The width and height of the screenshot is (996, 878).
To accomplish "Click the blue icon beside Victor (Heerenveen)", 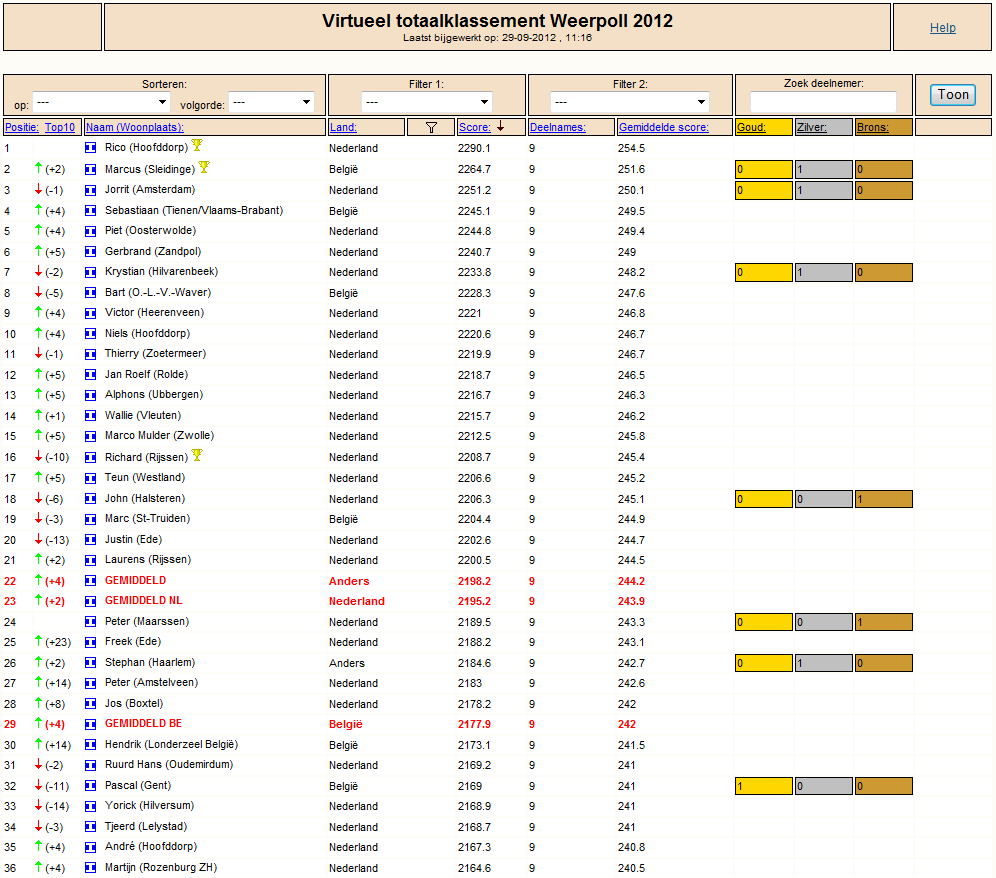I will tap(91, 313).
